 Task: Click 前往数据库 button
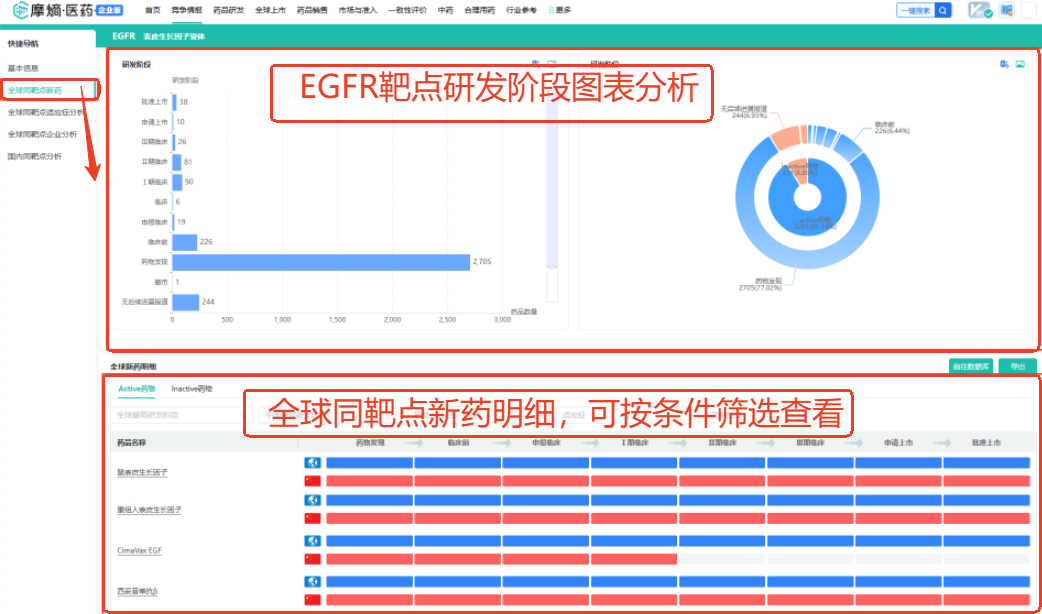[x=971, y=366]
